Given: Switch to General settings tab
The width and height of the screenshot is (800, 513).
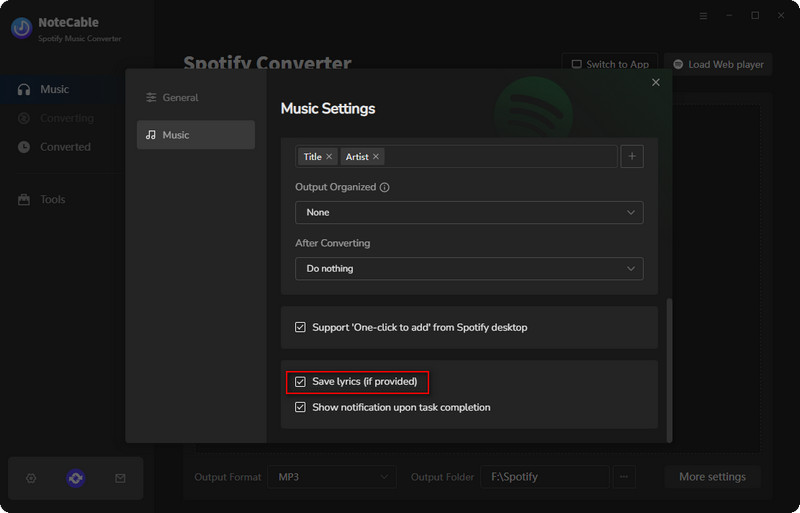Looking at the screenshot, I should click(195, 97).
